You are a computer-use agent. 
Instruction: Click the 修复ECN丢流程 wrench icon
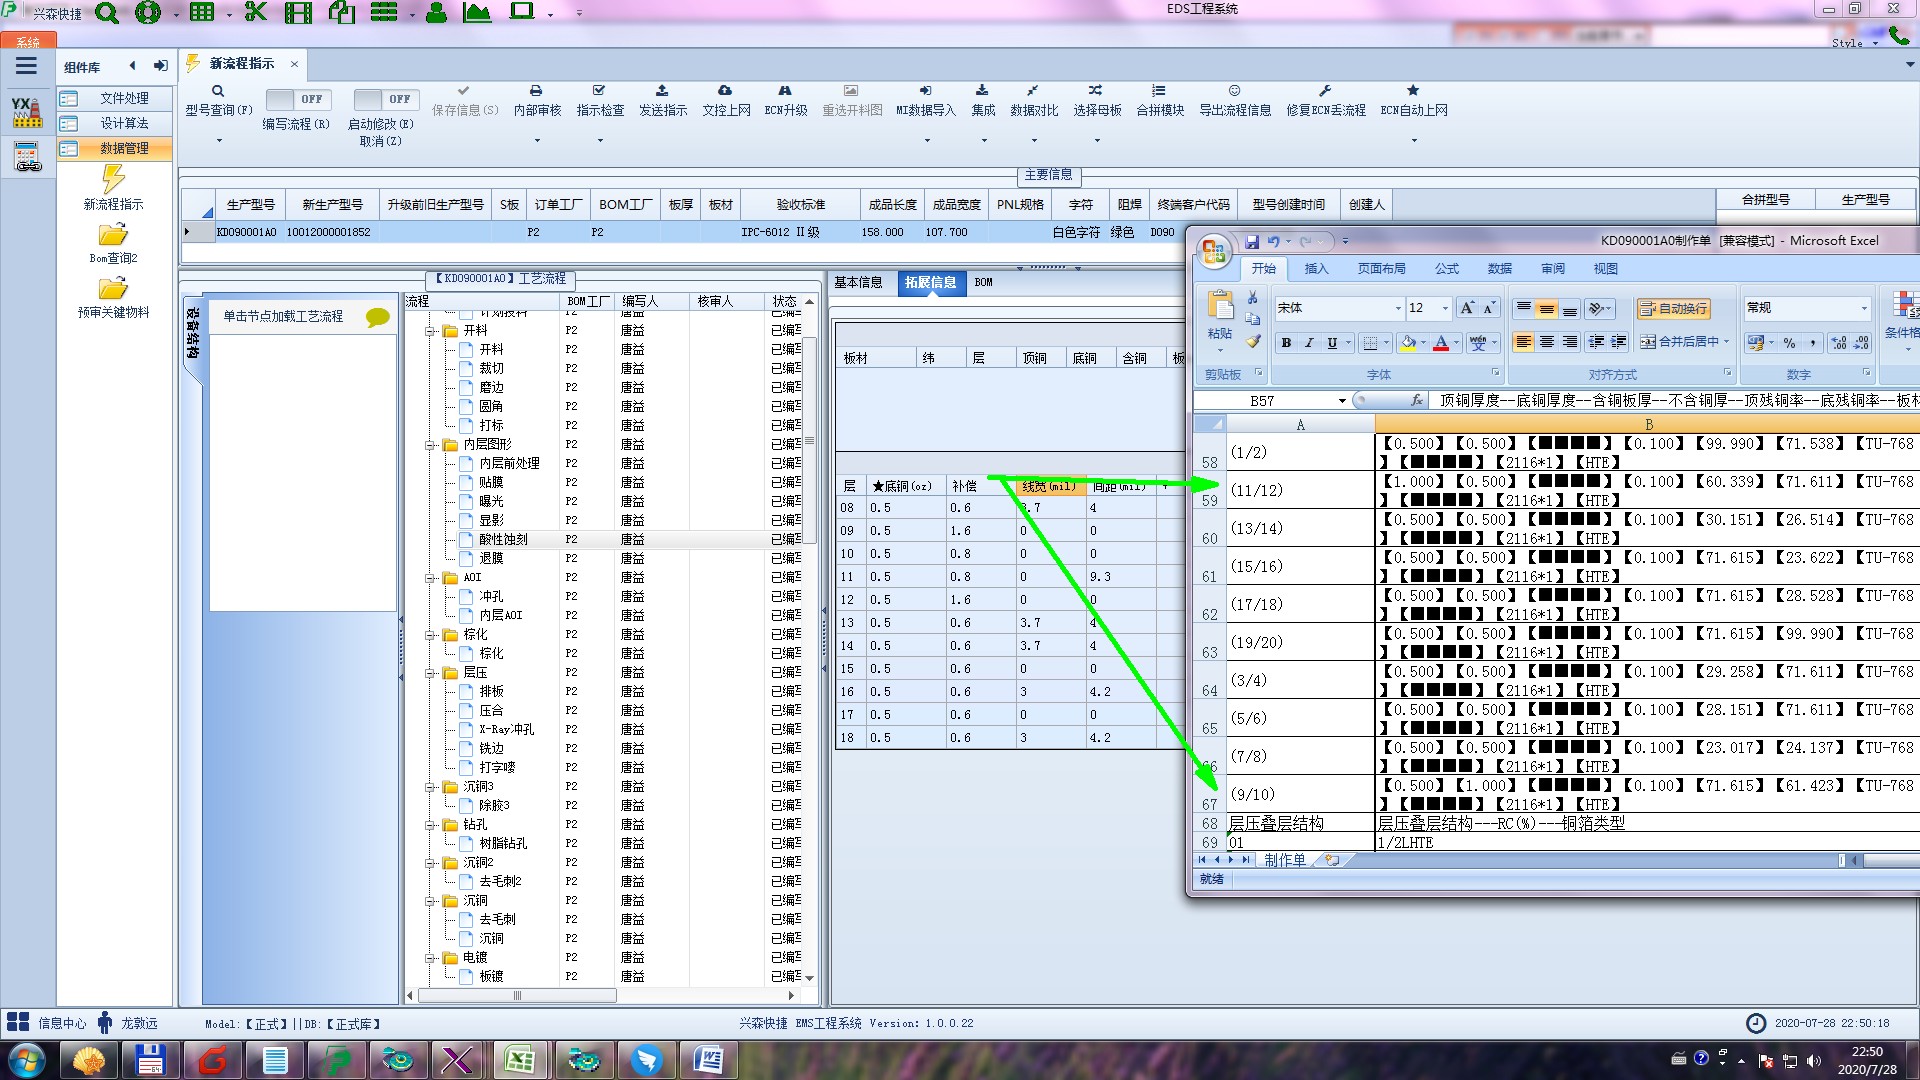(1325, 91)
